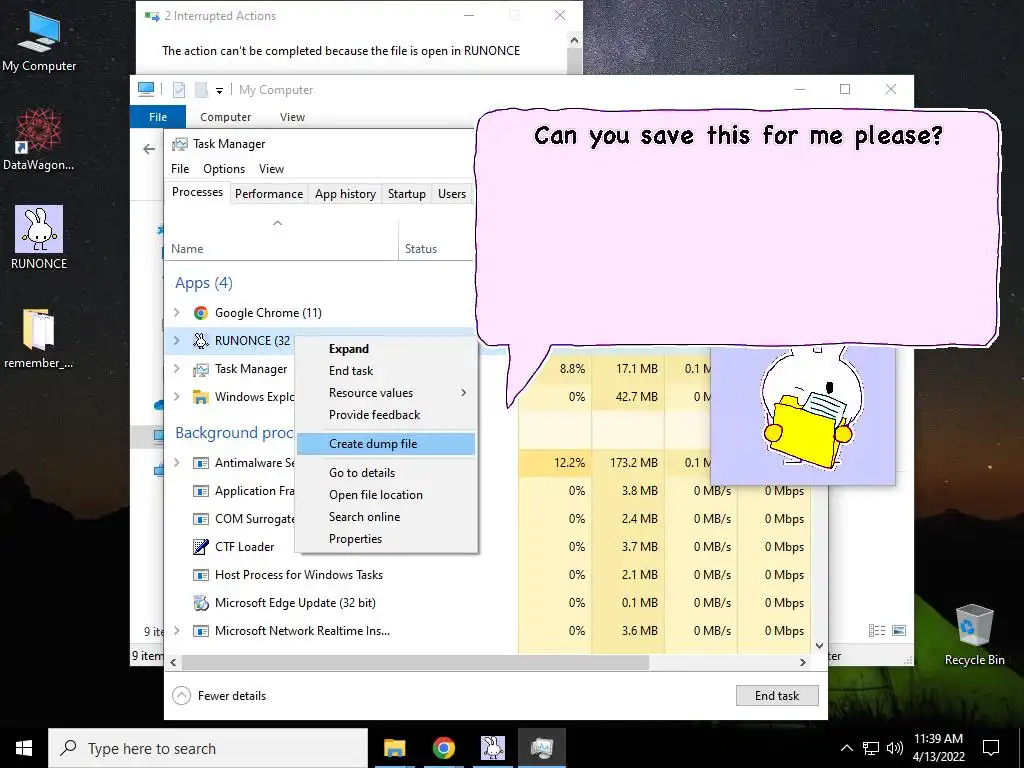Open DataWagon desktop shortcut
Image resolution: width=1024 pixels, height=768 pixels.
click(39, 140)
